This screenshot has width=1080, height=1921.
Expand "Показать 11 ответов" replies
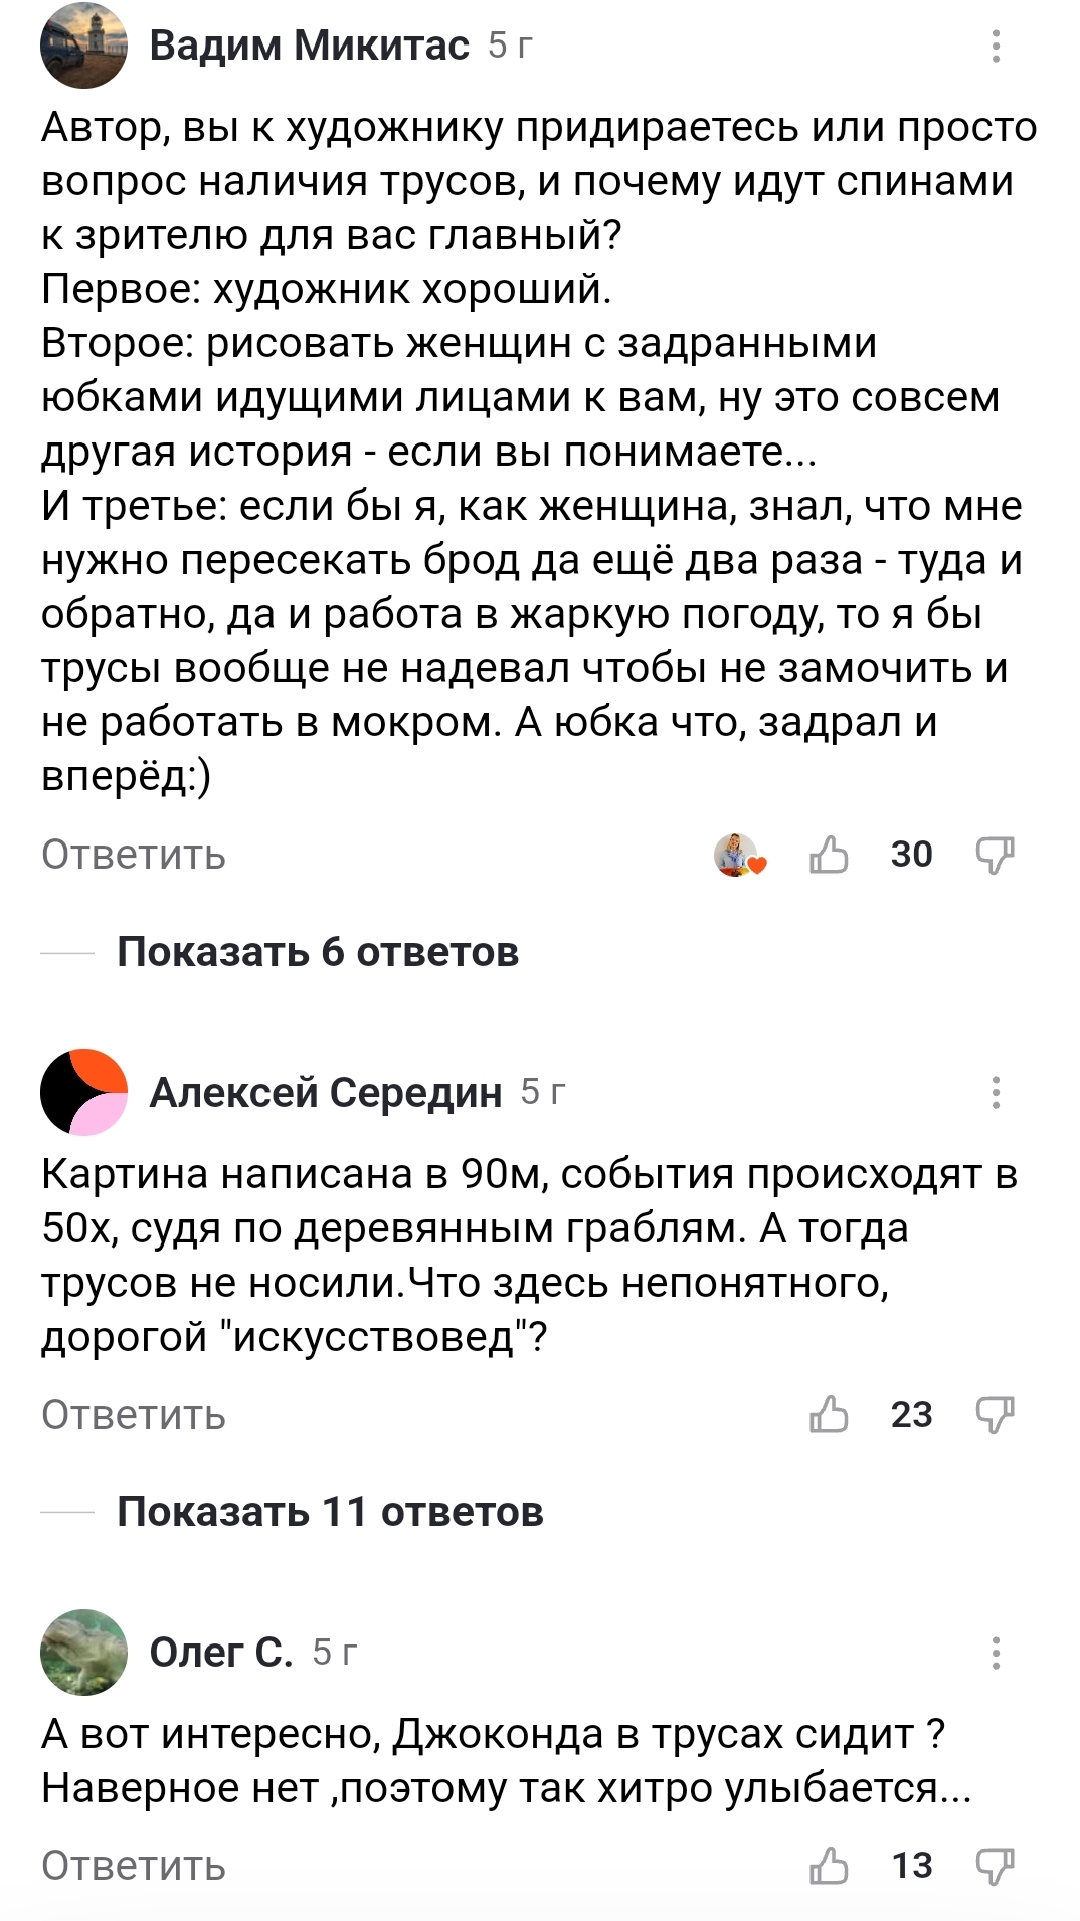[330, 1512]
